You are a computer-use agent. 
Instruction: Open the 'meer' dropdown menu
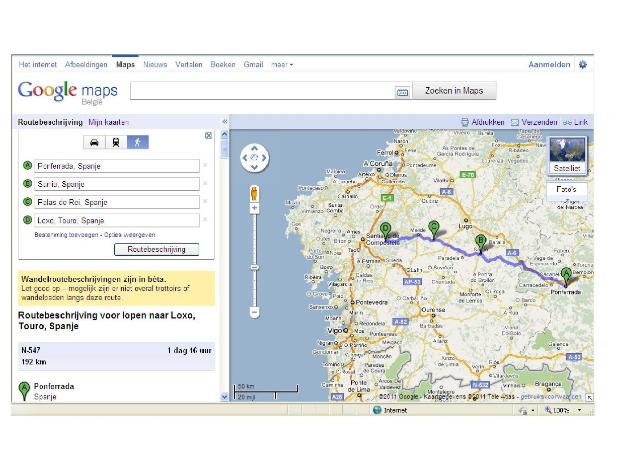click(x=282, y=65)
